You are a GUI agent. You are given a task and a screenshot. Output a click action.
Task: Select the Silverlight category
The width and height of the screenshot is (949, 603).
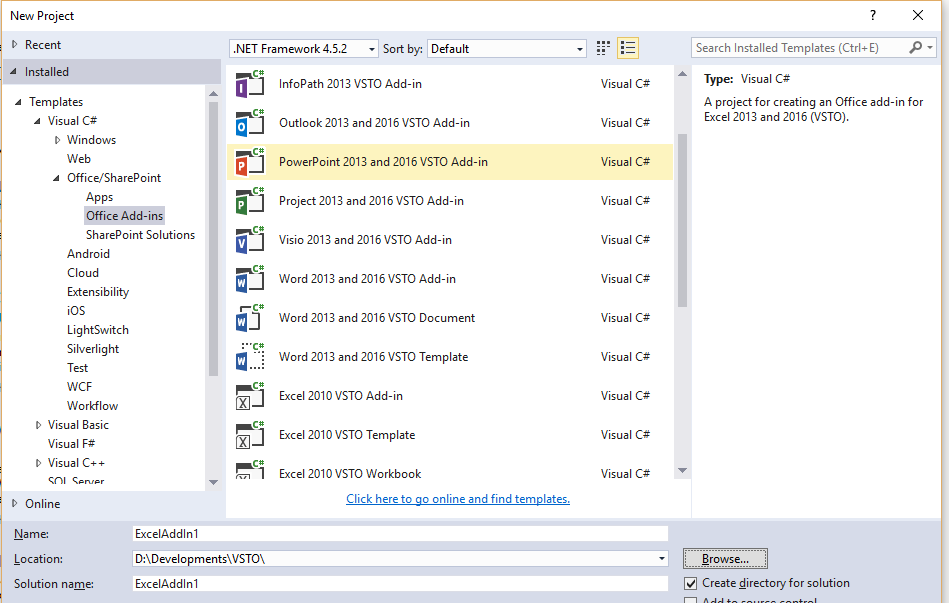[x=93, y=349]
